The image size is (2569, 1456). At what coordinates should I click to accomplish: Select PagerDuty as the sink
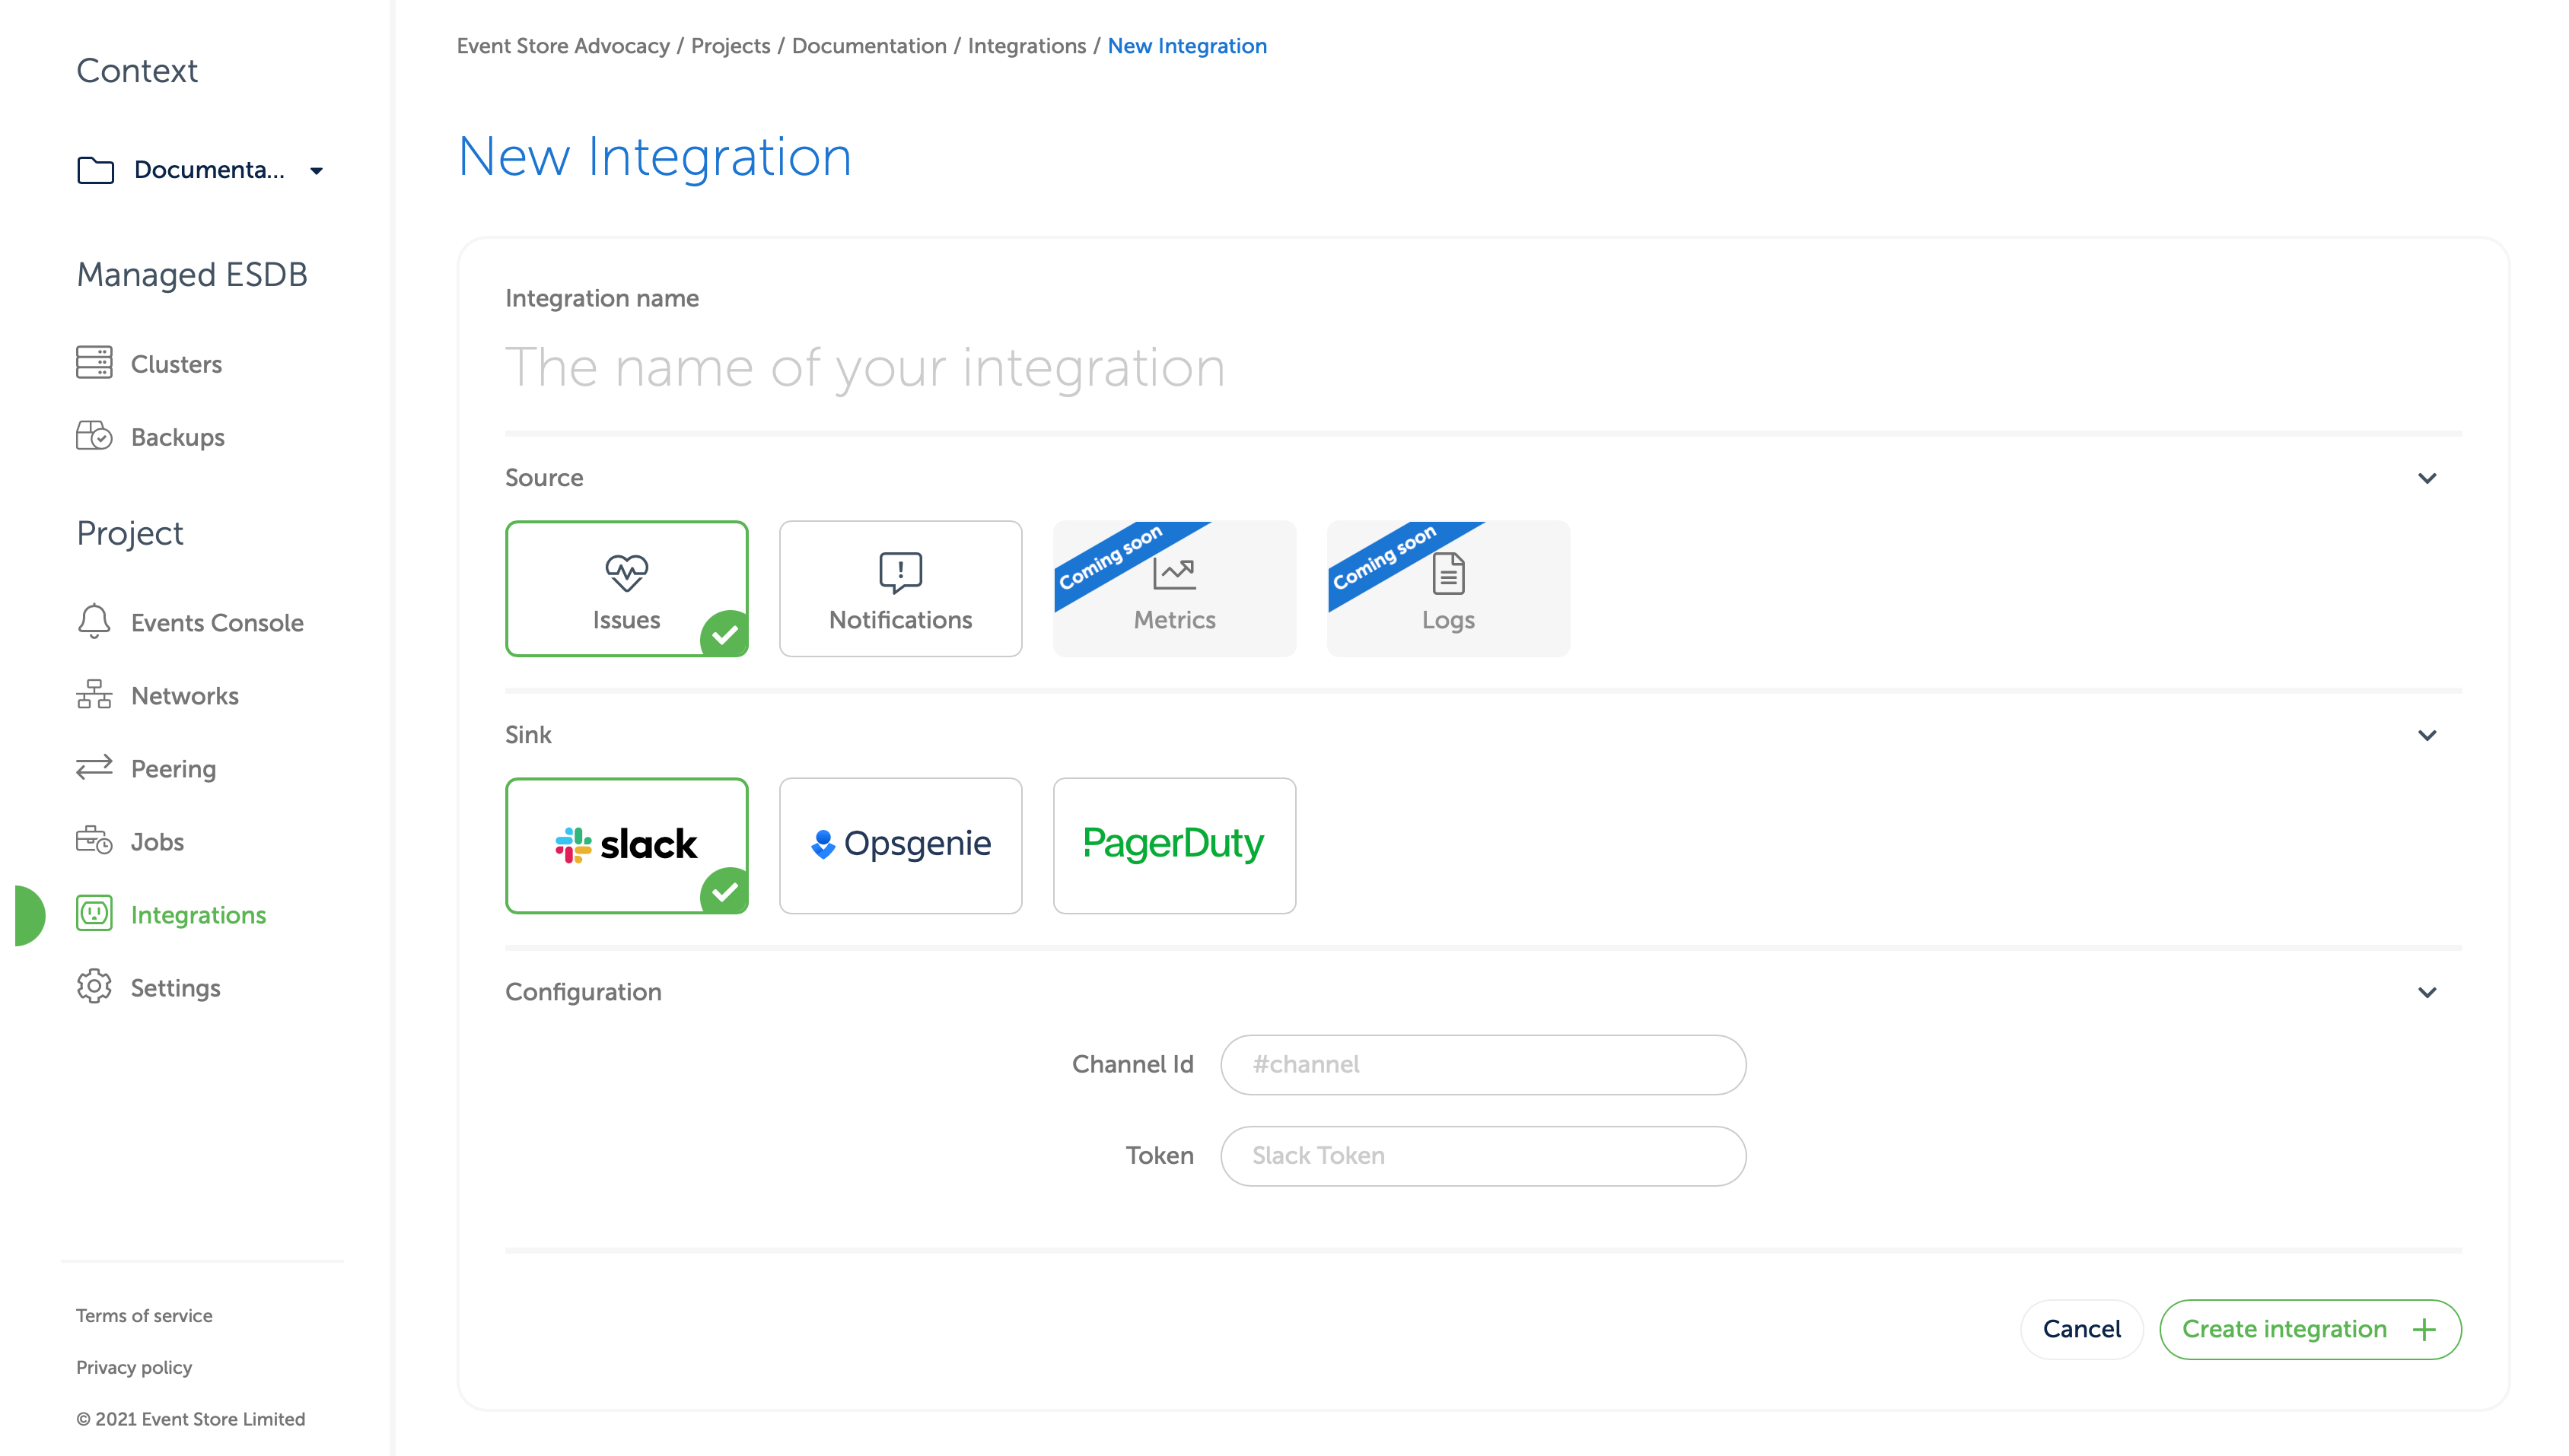[x=1175, y=845]
